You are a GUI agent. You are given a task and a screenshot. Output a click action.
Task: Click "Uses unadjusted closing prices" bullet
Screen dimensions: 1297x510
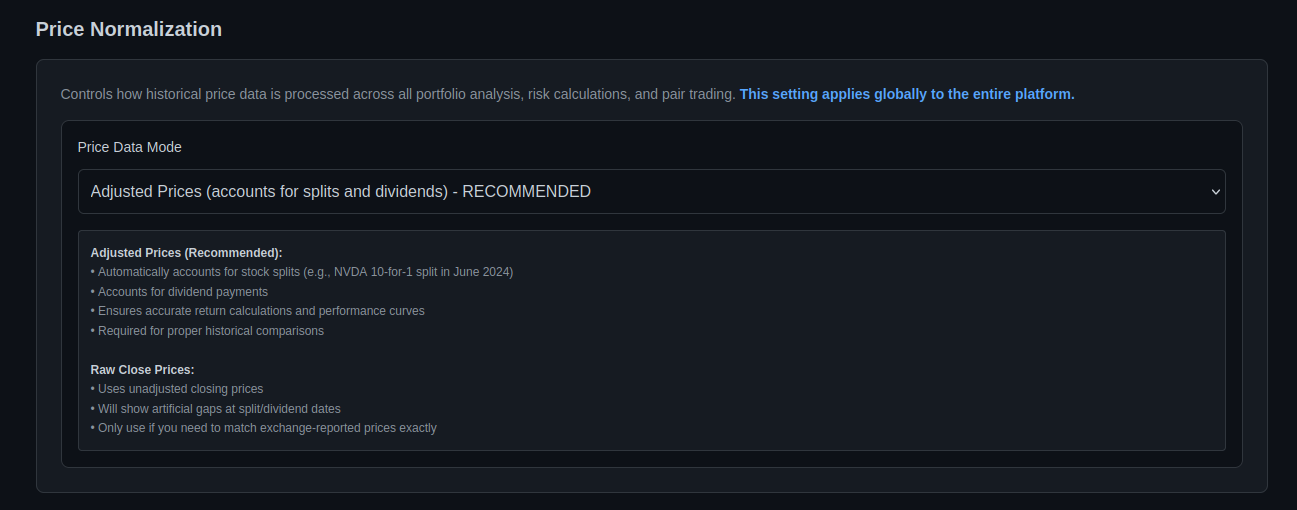(180, 389)
